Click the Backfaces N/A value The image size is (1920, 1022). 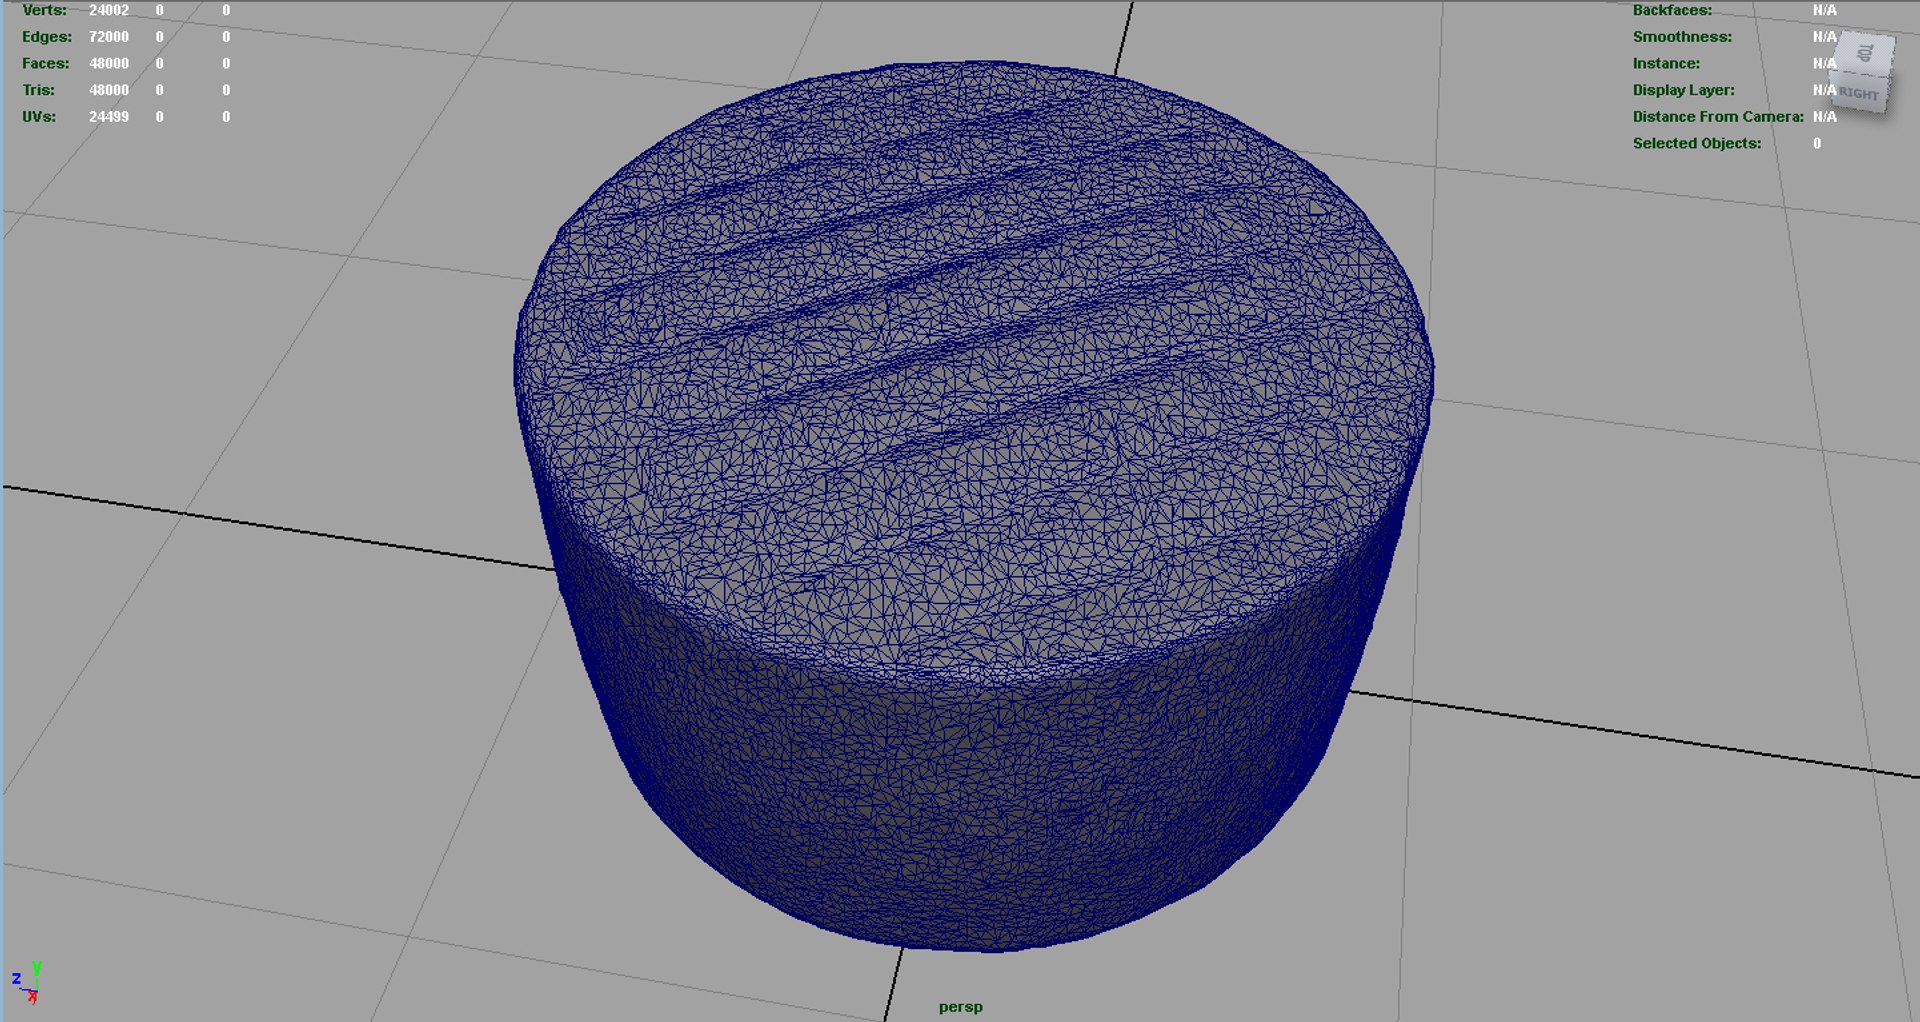pos(1825,10)
